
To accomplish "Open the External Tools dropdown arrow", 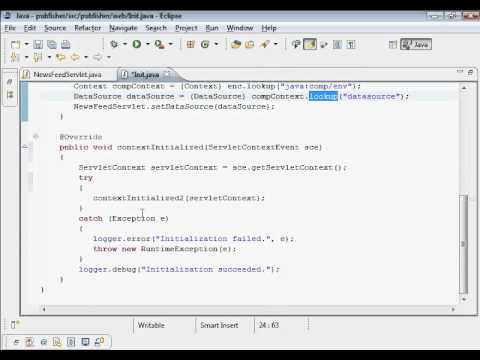I will tap(171, 44).
